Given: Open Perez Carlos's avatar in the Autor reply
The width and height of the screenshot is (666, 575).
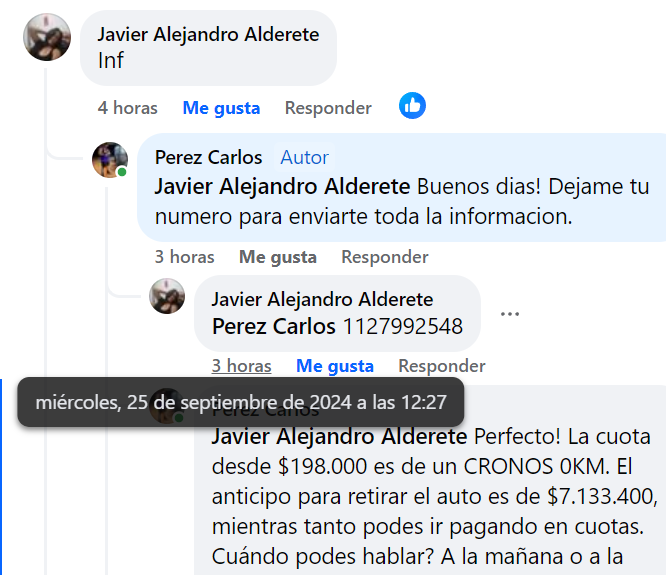Looking at the screenshot, I should coord(110,160).
